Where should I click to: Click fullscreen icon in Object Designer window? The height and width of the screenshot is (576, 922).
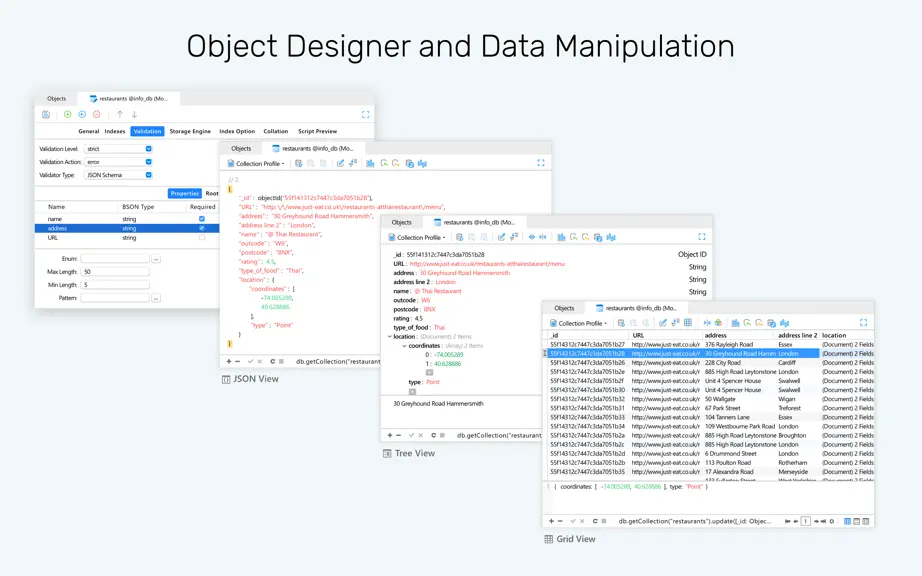[365, 115]
